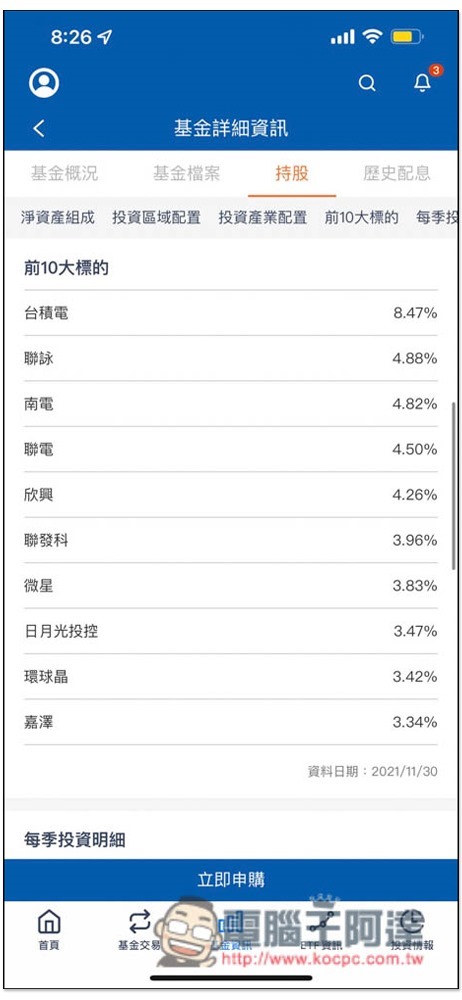
Task: Switch to the 基金檔案 tab
Action: pyautogui.click(x=186, y=173)
